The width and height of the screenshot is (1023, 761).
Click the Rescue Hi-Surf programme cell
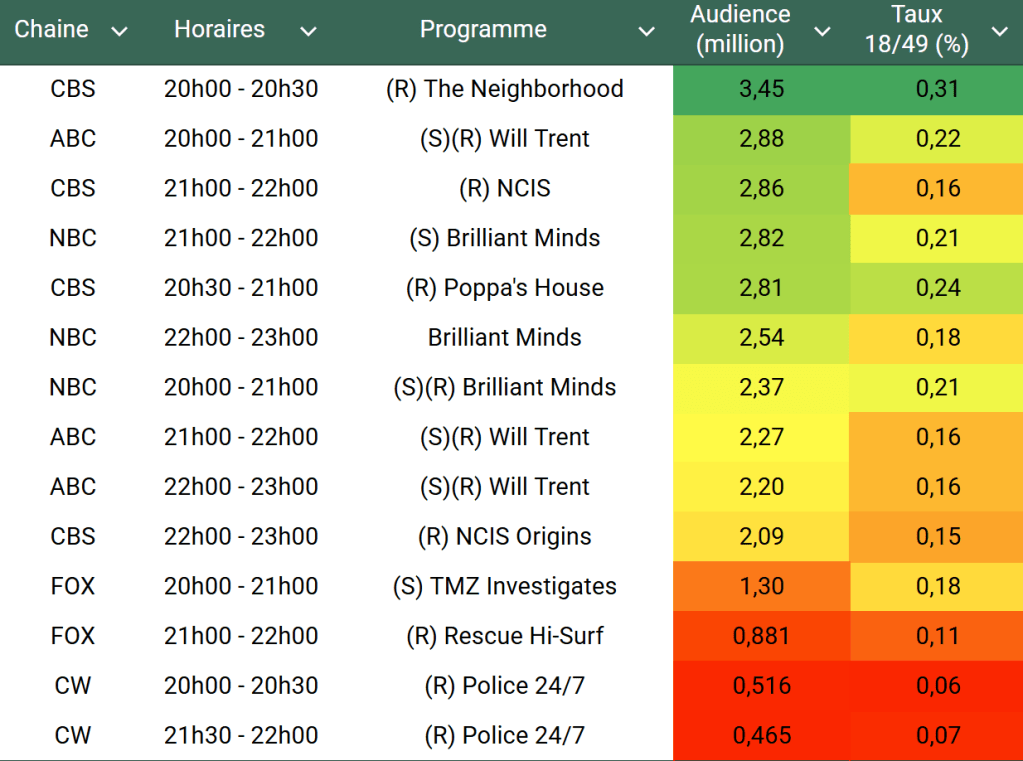[504, 636]
